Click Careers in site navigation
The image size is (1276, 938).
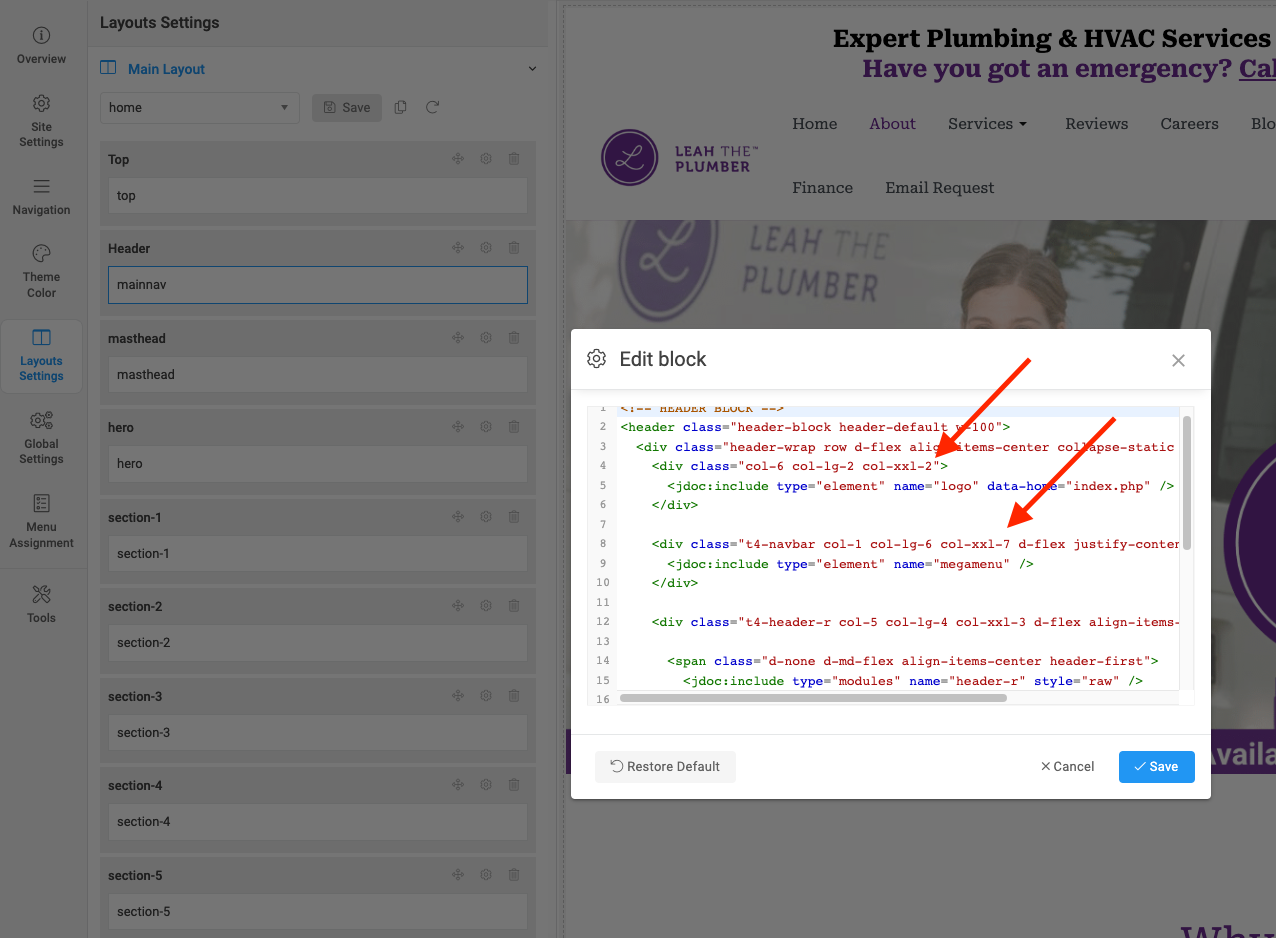[x=1190, y=124]
